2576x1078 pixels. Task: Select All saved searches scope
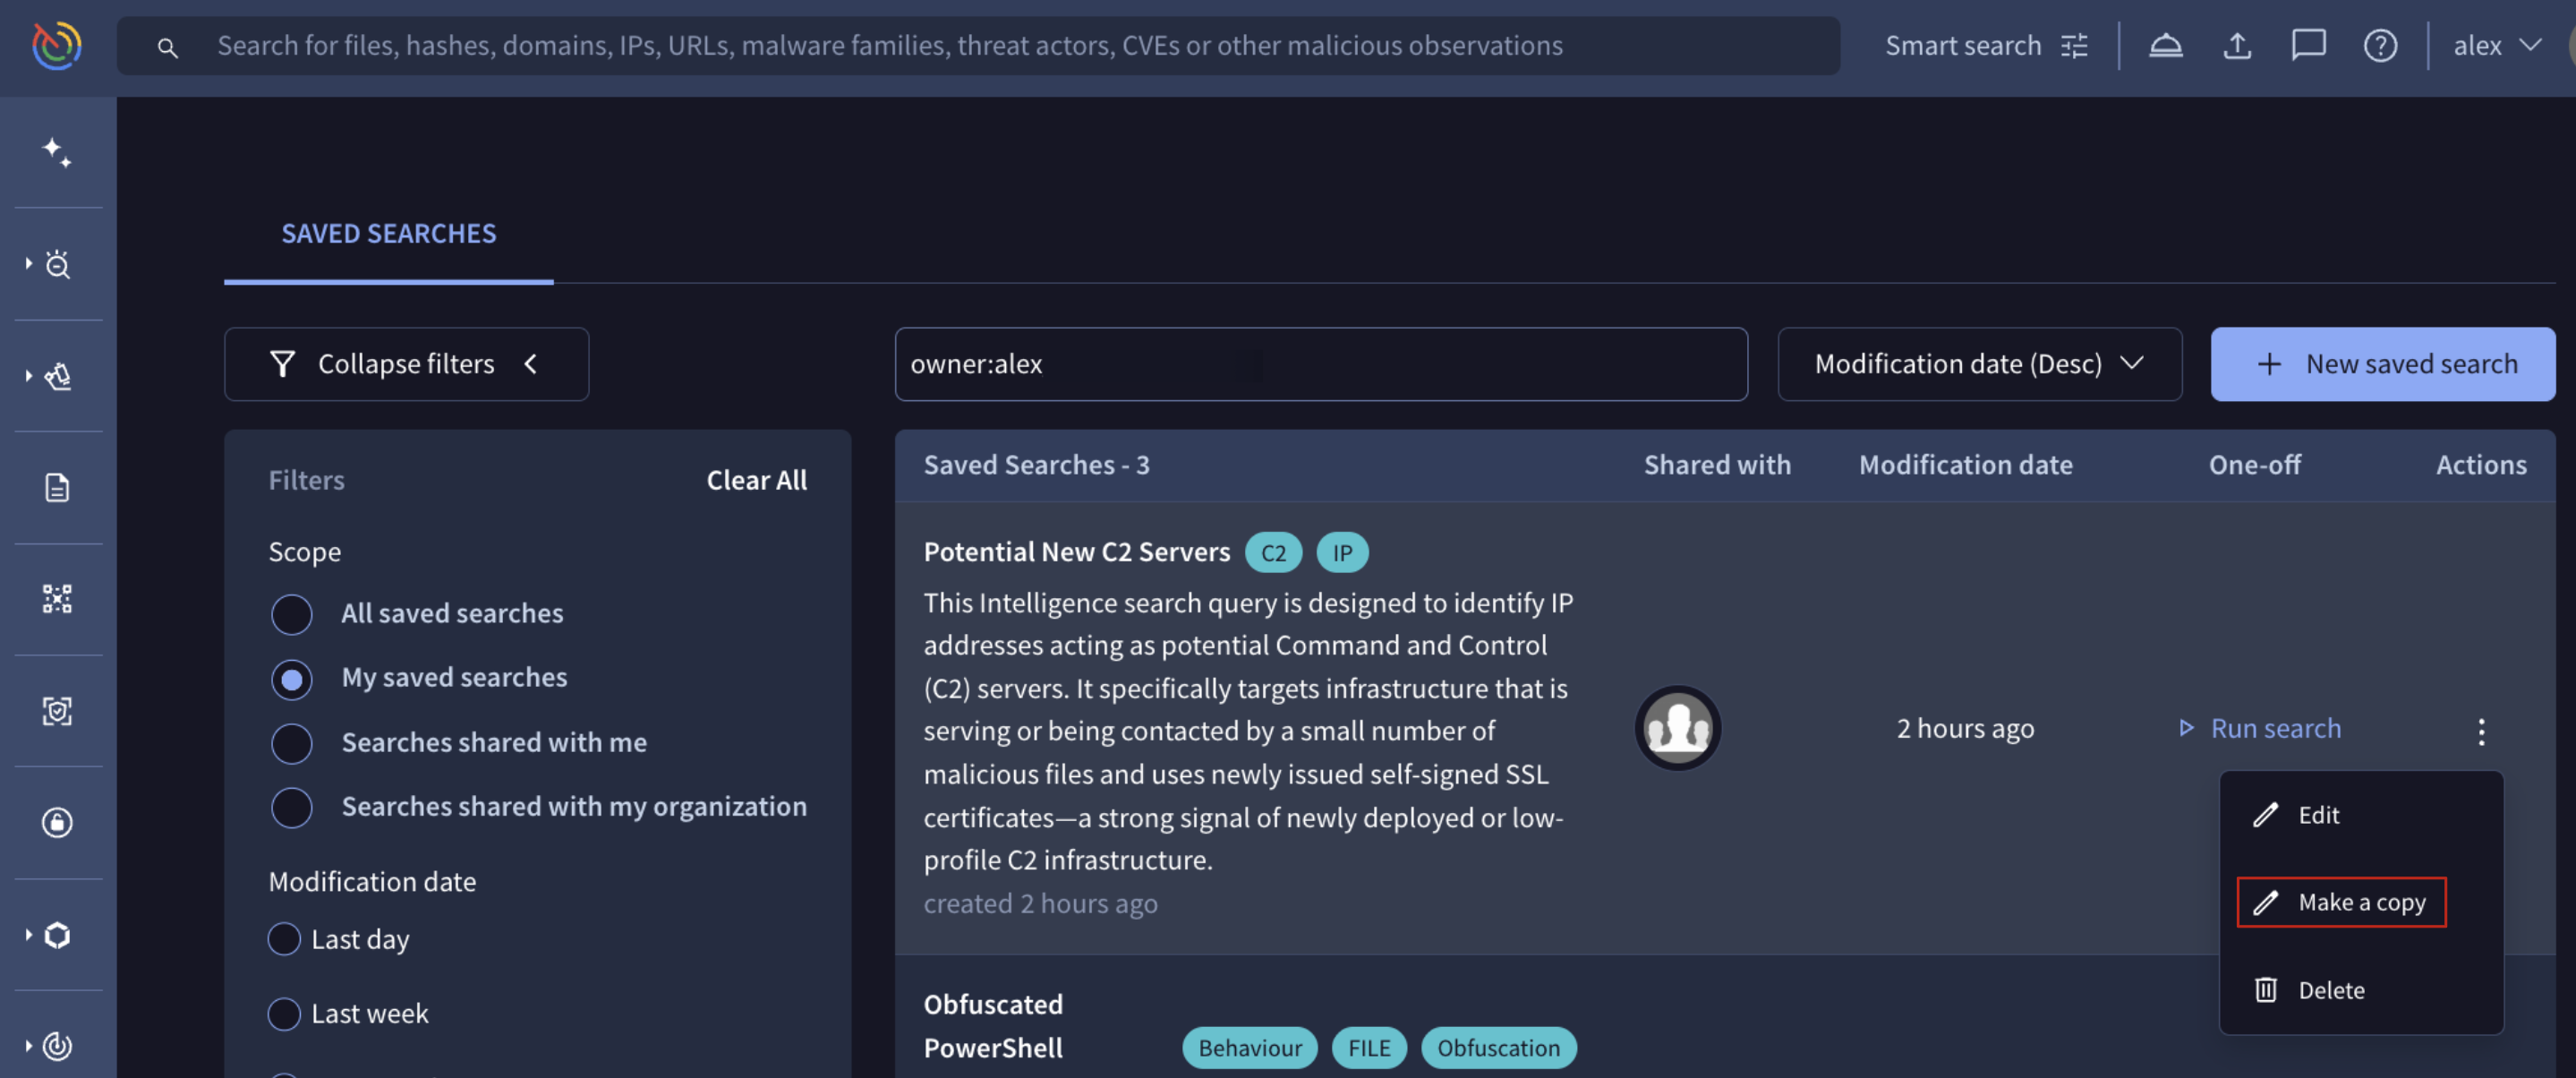pyautogui.click(x=292, y=614)
